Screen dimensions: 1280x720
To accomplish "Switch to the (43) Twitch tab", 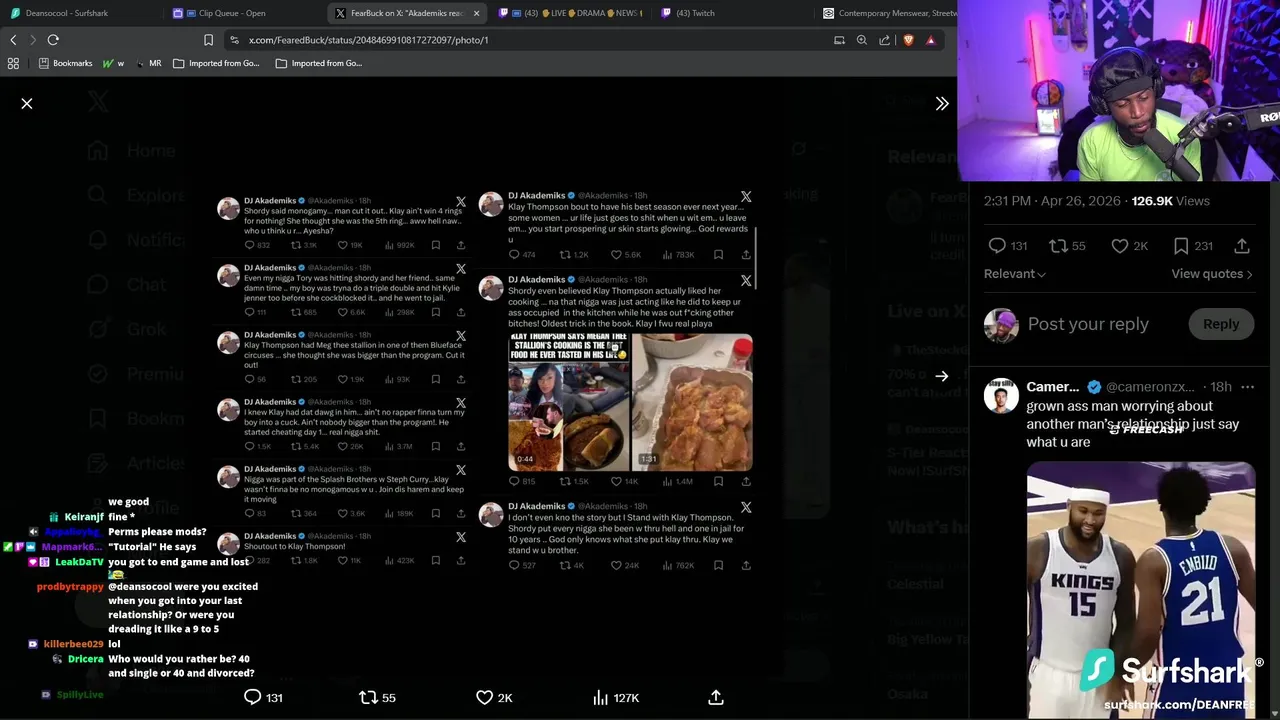I will [x=695, y=13].
